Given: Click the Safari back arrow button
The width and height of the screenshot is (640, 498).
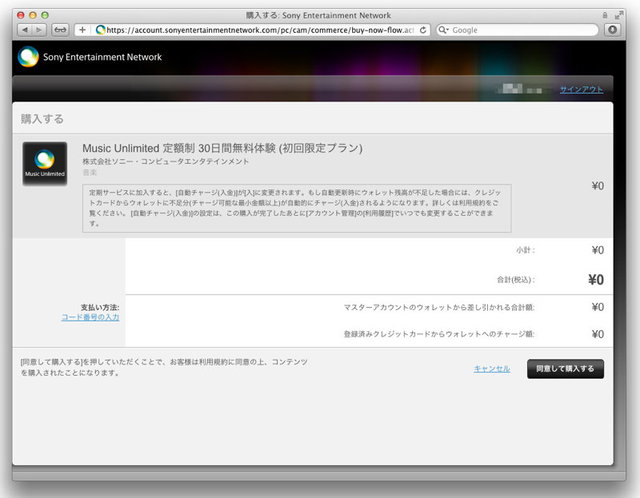Looking at the screenshot, I should point(24,30).
